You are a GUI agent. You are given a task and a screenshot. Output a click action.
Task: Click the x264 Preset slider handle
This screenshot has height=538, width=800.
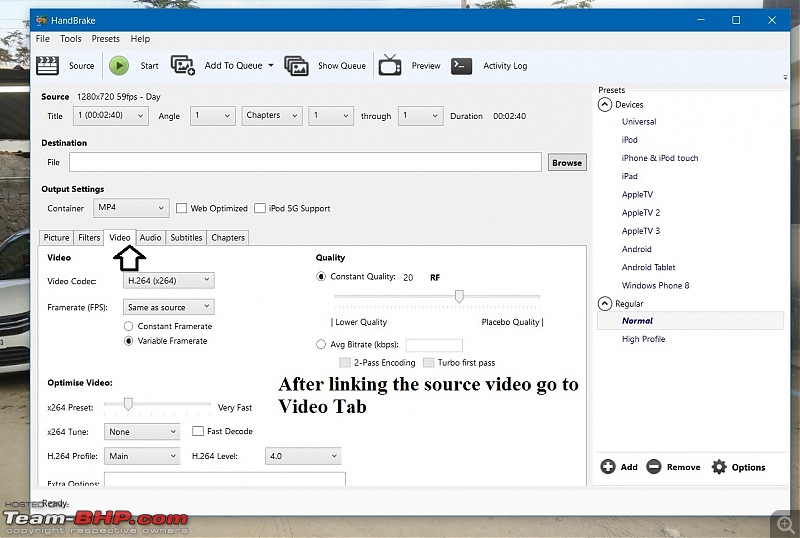tap(128, 404)
